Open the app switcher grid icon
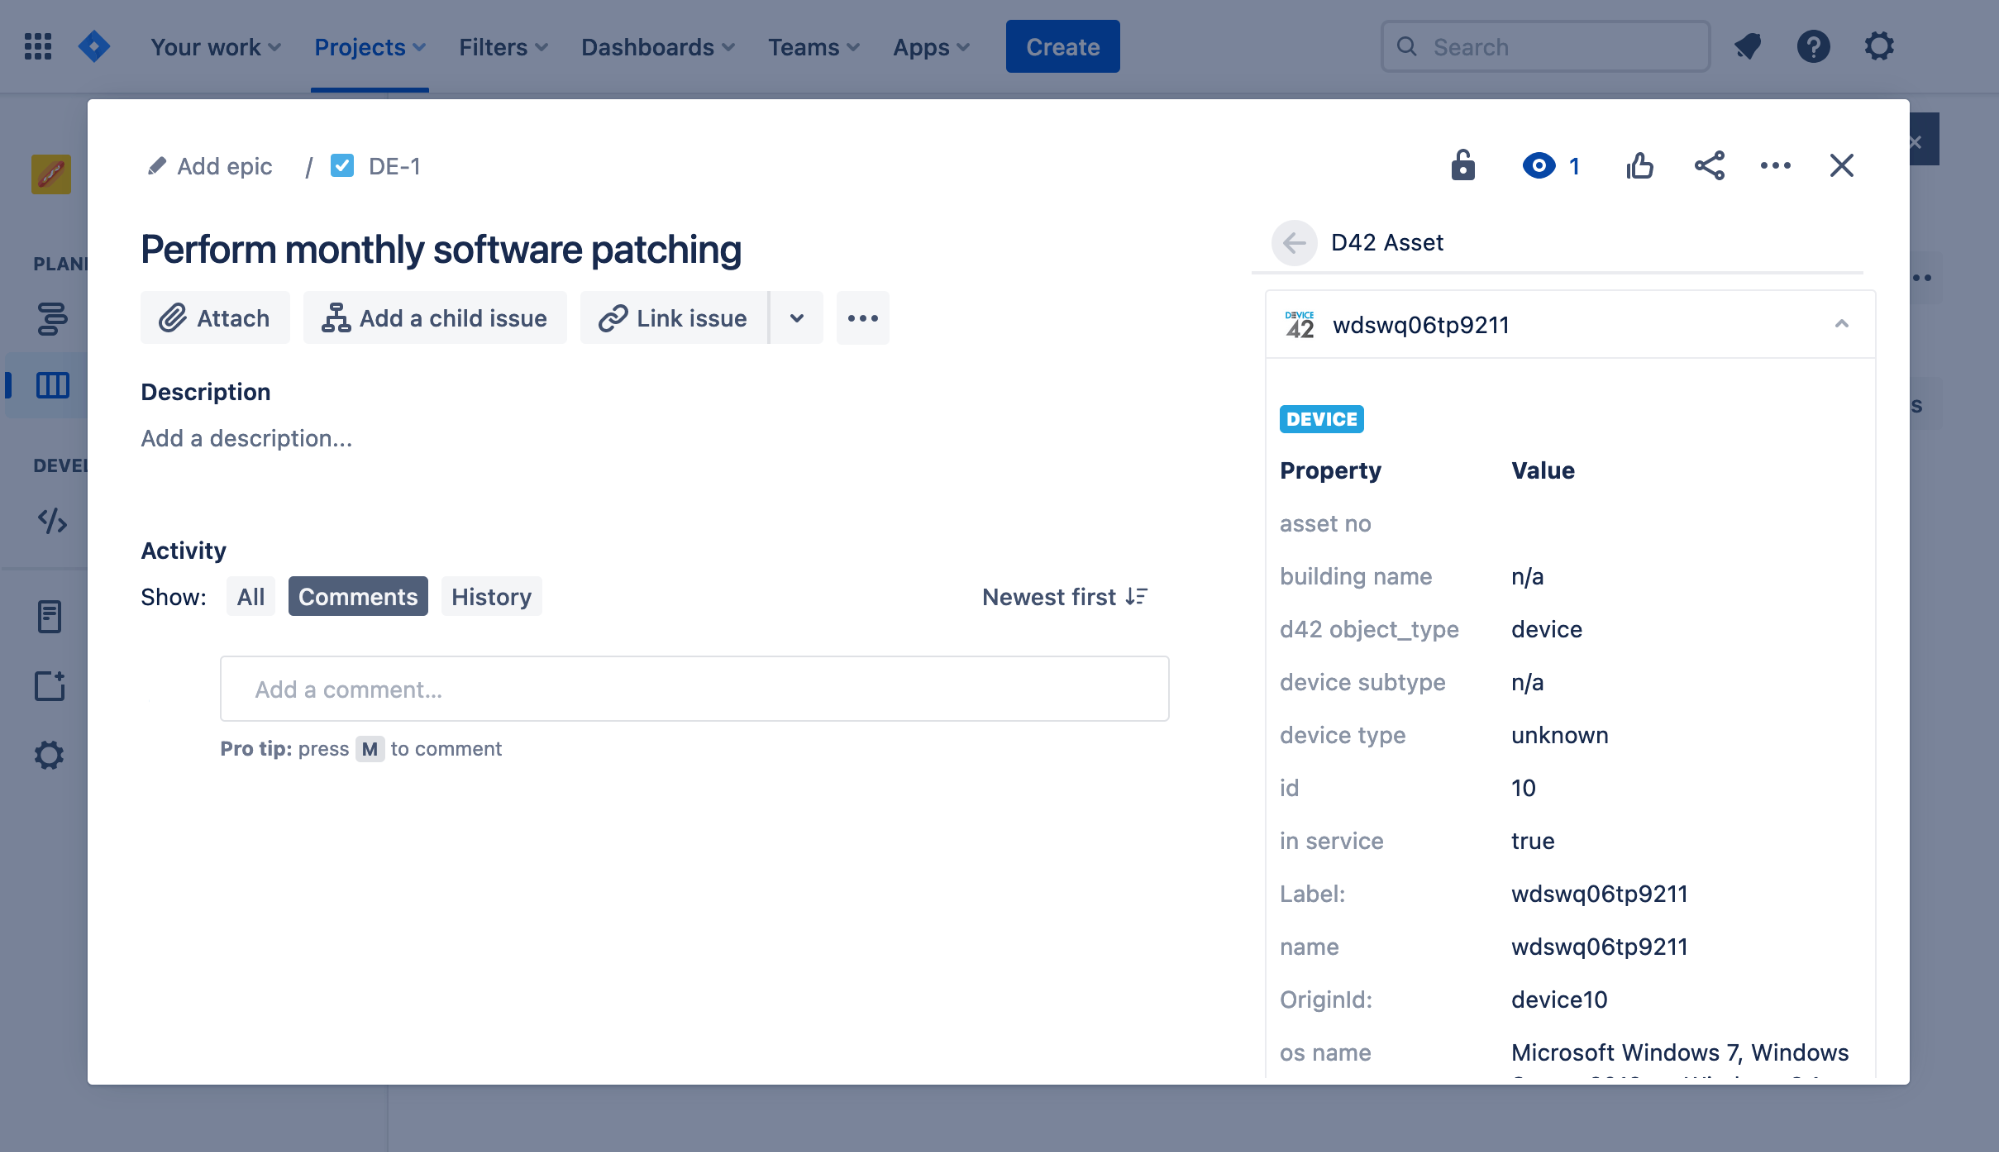Screen dimensions: 1999x1153 pos(38,46)
